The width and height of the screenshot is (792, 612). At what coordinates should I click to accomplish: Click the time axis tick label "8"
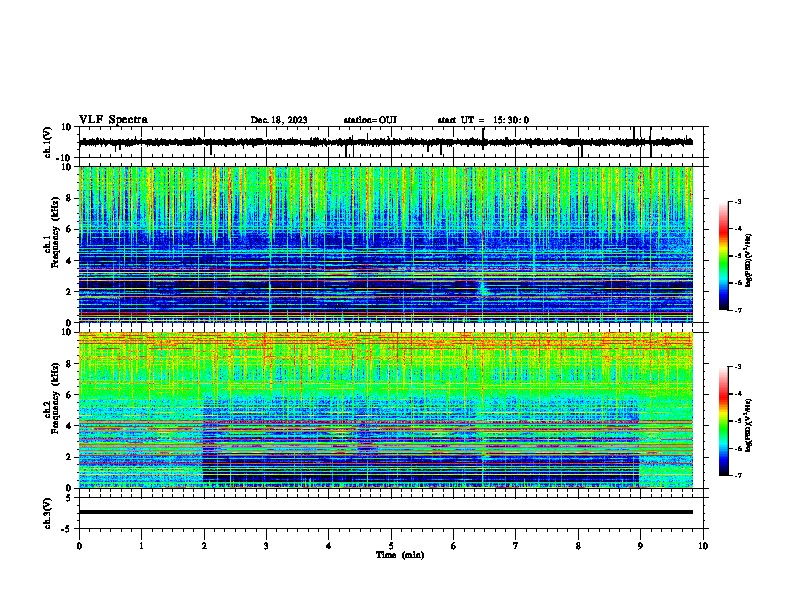[x=578, y=546]
